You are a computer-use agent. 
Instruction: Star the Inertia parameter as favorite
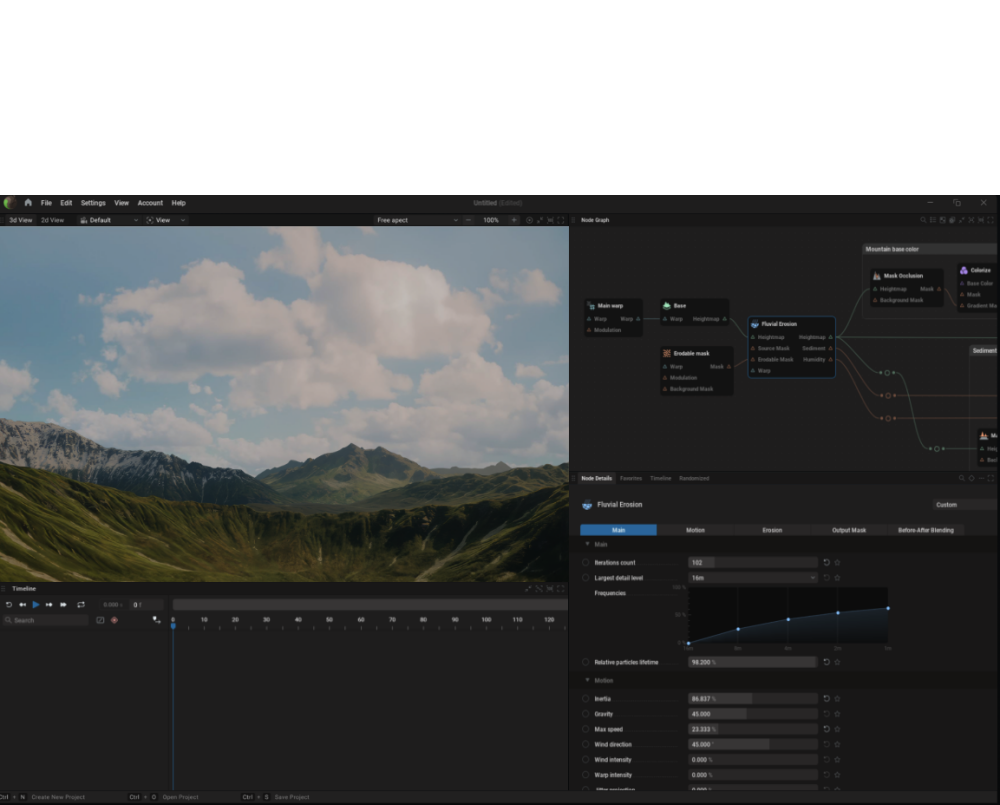pyautogui.click(x=837, y=699)
